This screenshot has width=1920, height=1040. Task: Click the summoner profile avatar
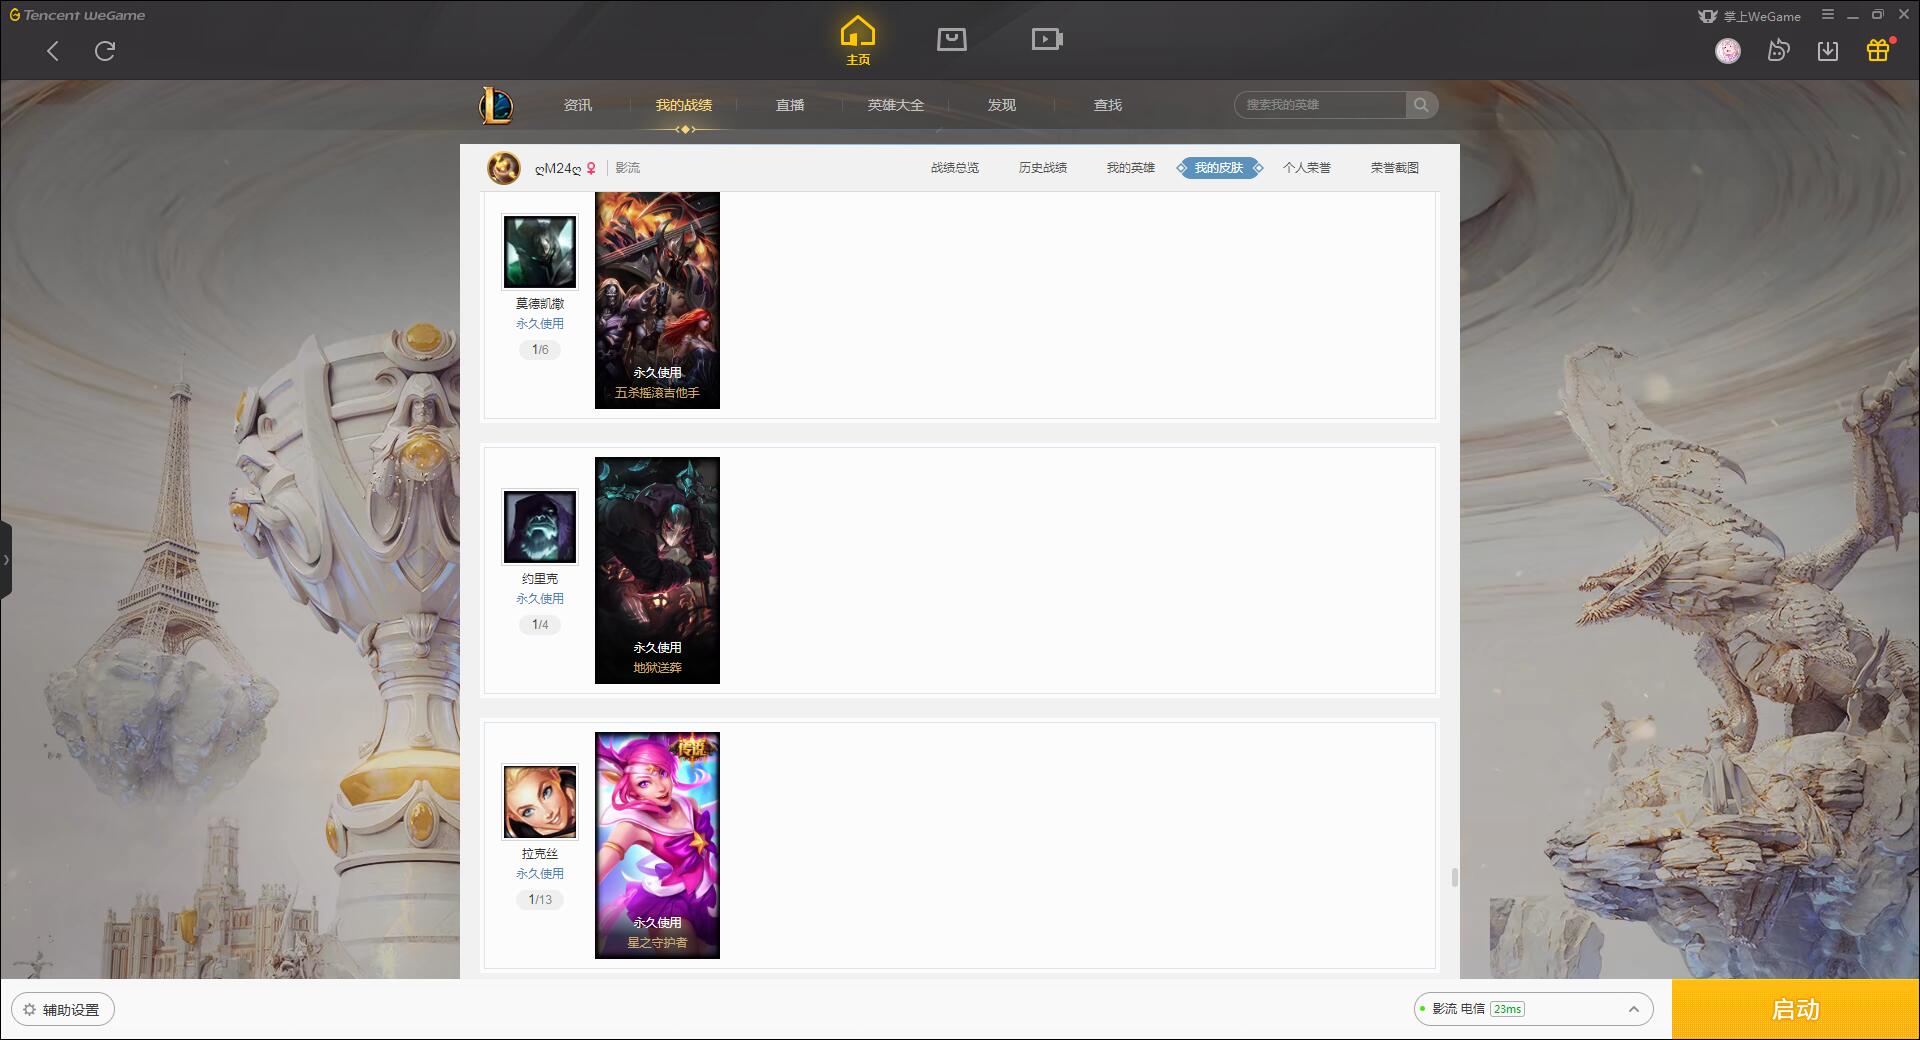click(x=503, y=168)
